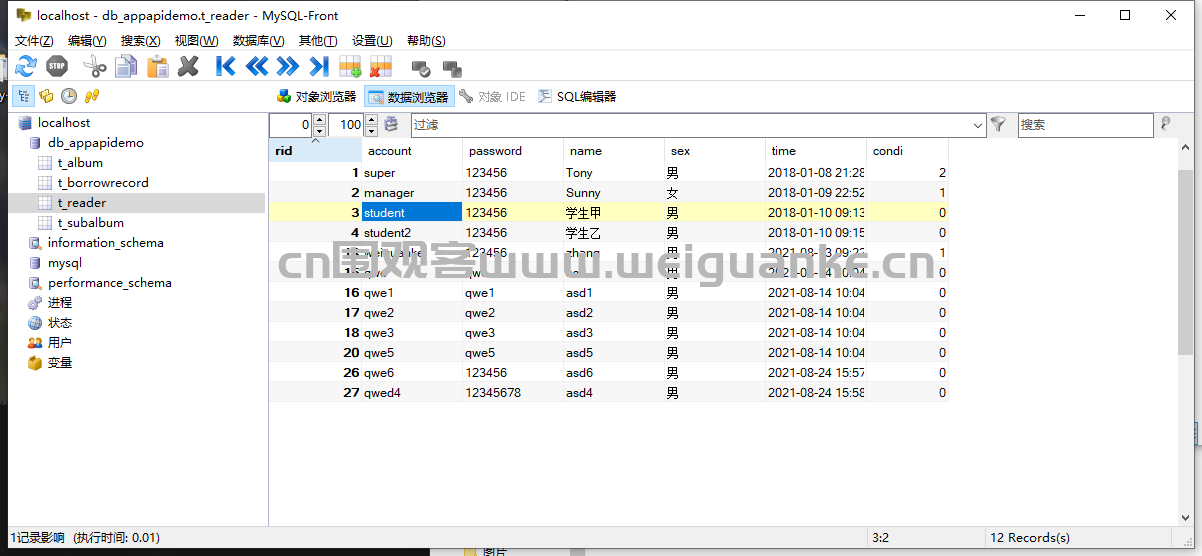1202x556 pixels.
Task: Jump to first record with the arrow icon
Action: click(x=226, y=67)
